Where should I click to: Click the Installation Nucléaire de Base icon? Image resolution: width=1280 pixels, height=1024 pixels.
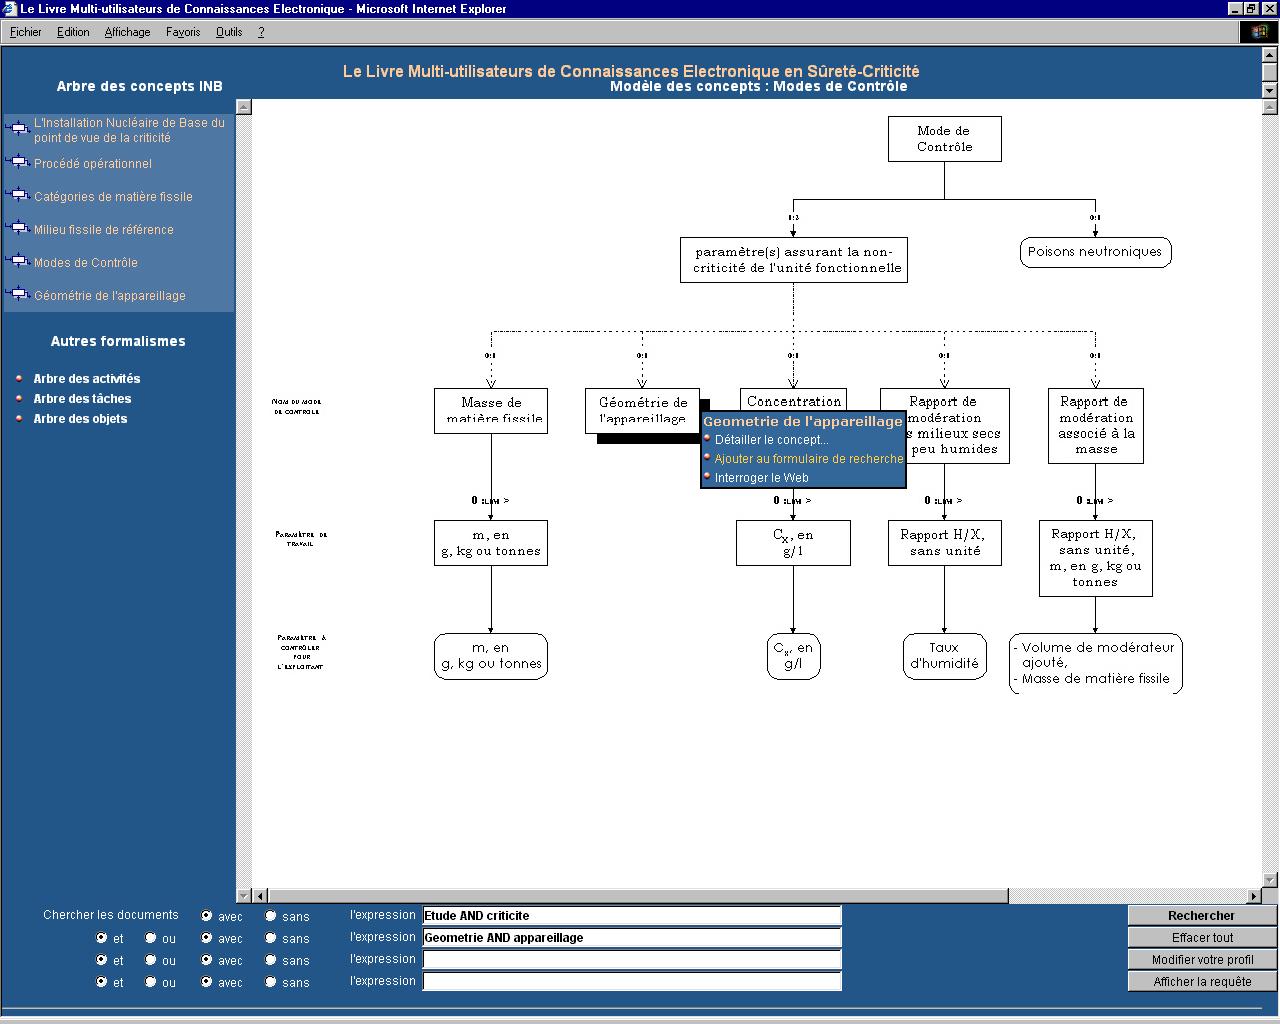coord(18,128)
